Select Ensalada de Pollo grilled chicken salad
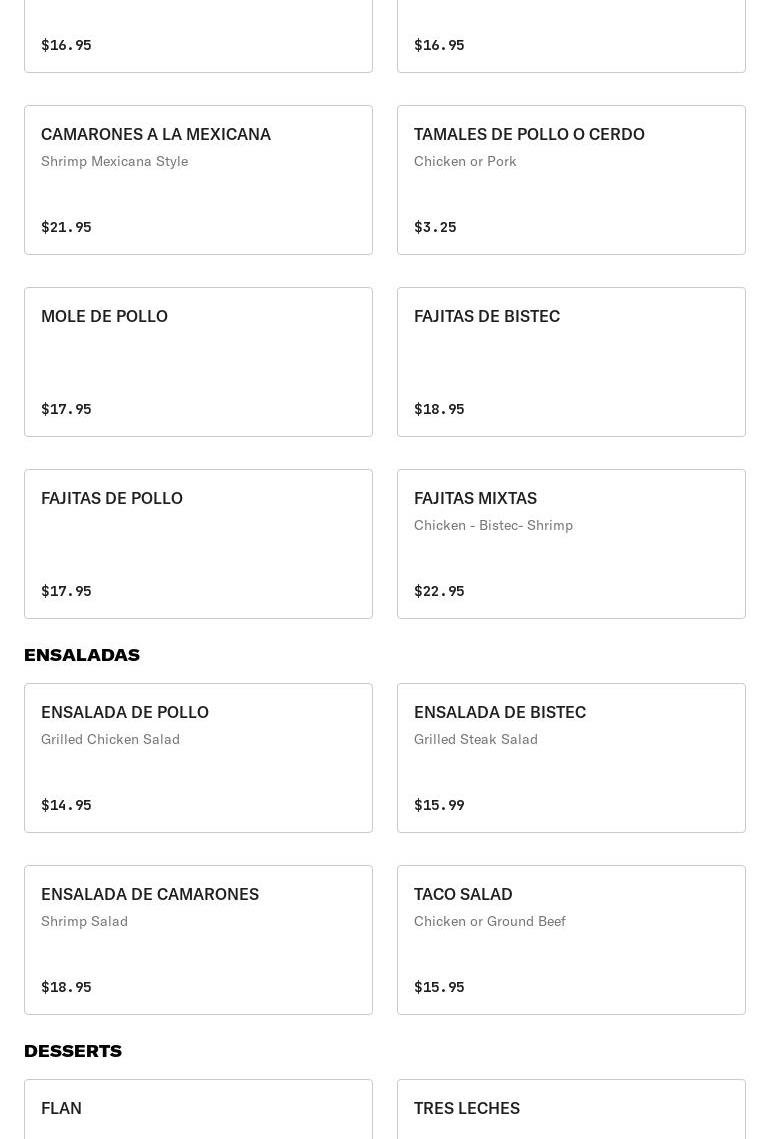 click(x=198, y=758)
